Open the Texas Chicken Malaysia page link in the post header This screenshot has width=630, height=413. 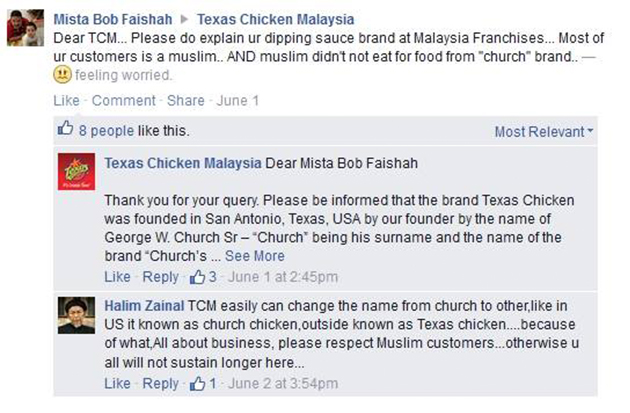click(x=275, y=19)
